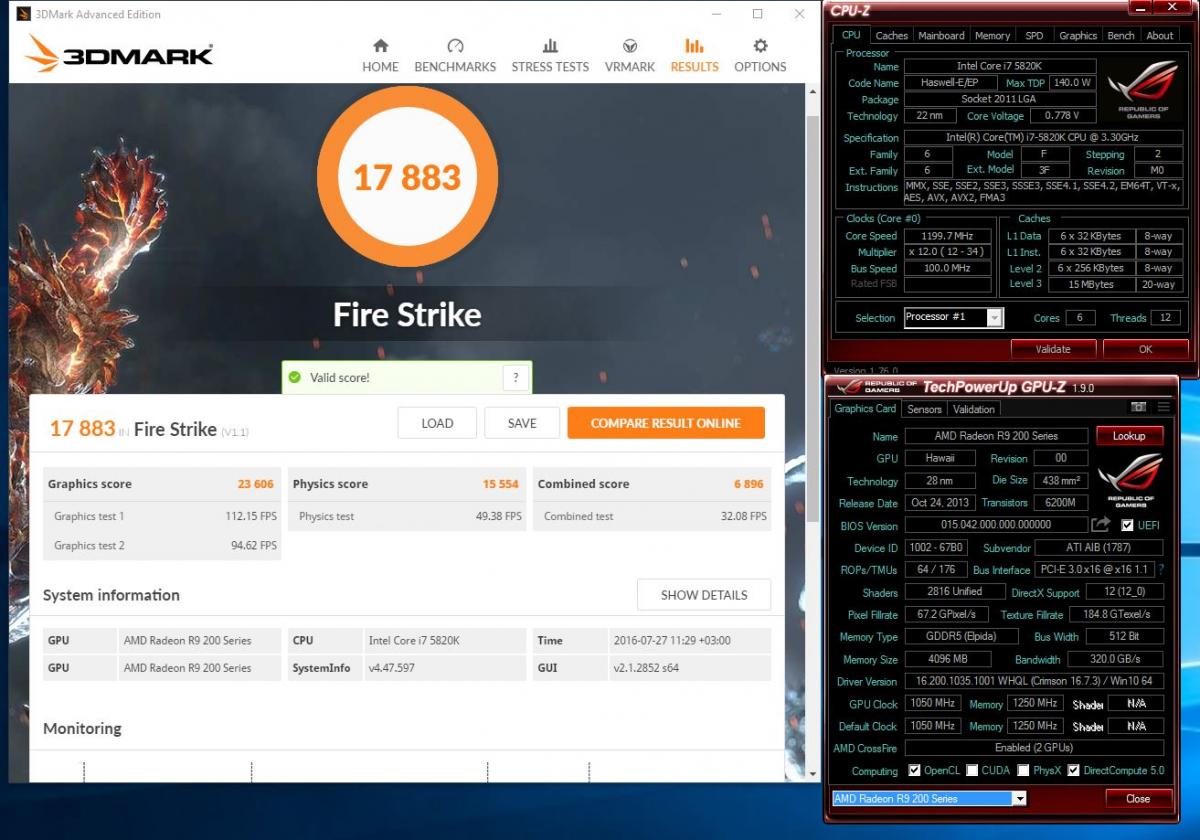Switch to Graphics tab in CPU-Z

[x=1078, y=35]
